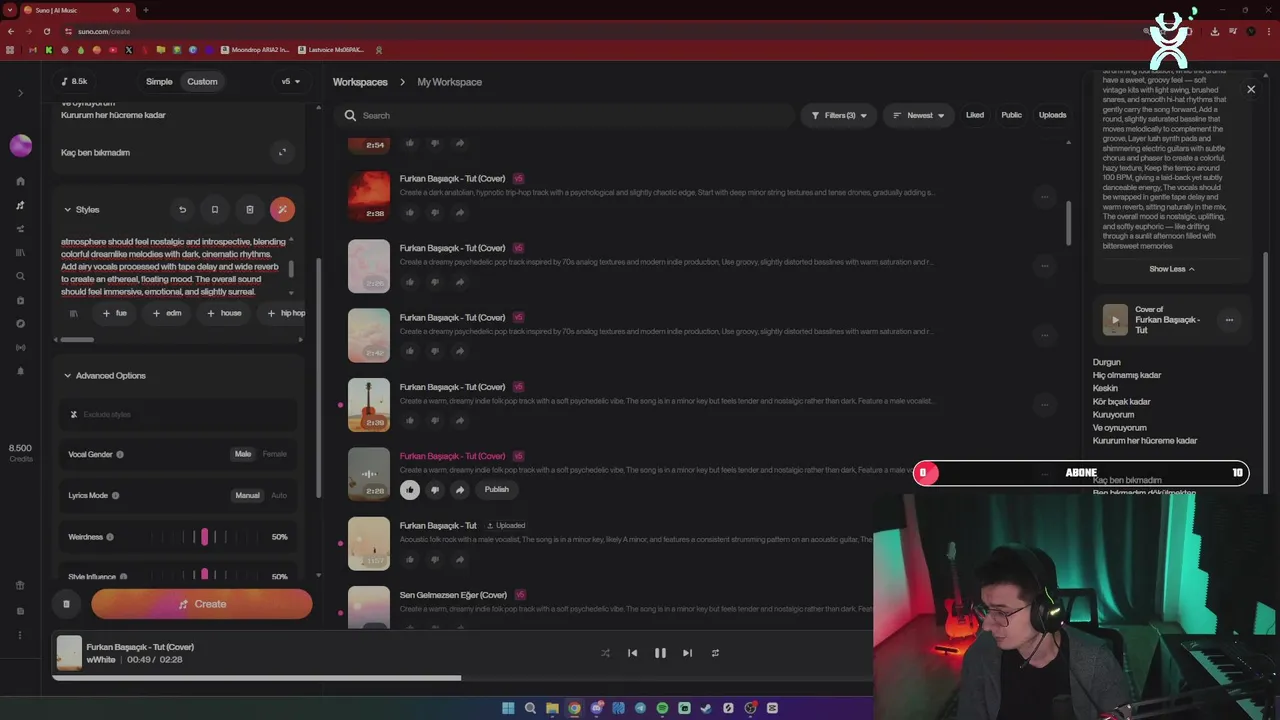Open notifications bell in the sidebar
Screen dimensions: 1280x720
tap(20, 371)
